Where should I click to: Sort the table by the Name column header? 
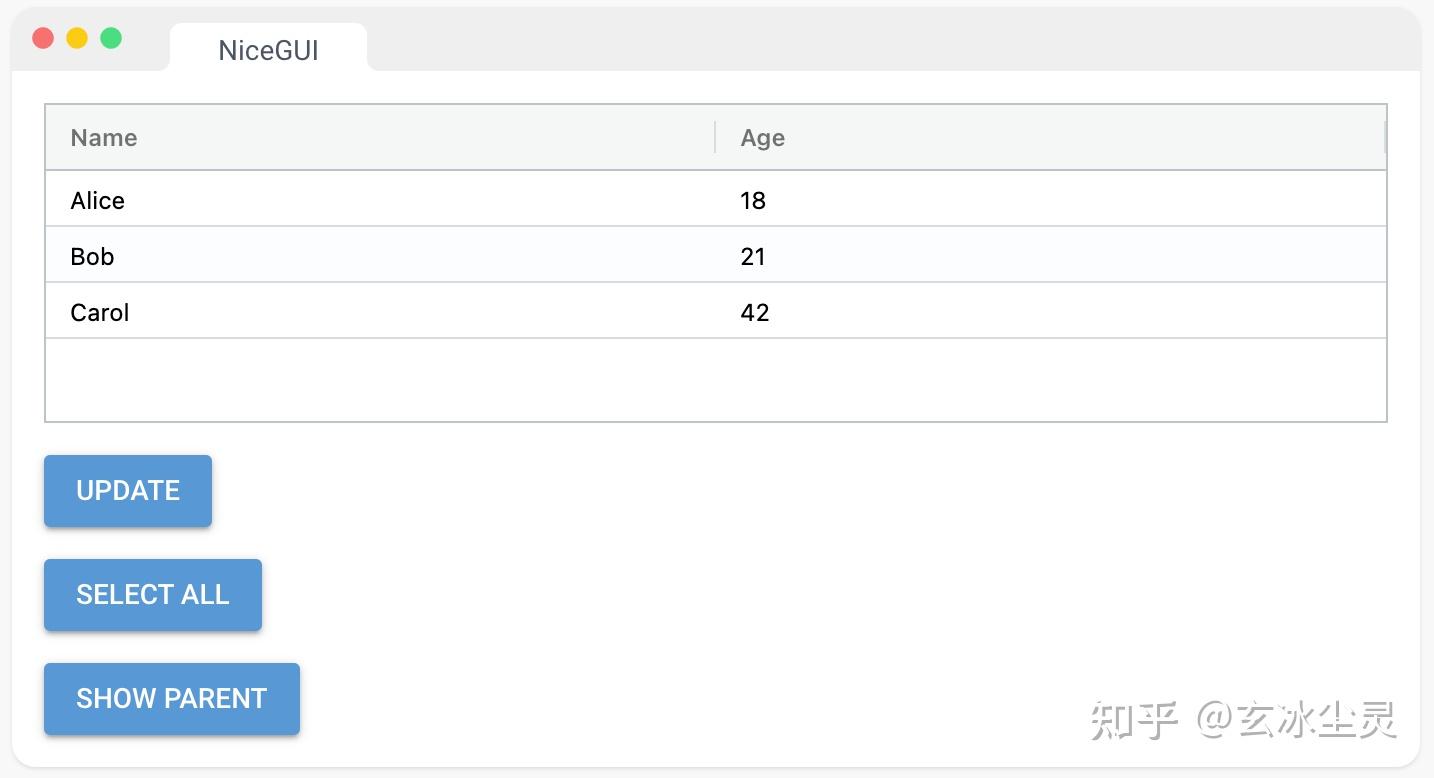coord(103,137)
